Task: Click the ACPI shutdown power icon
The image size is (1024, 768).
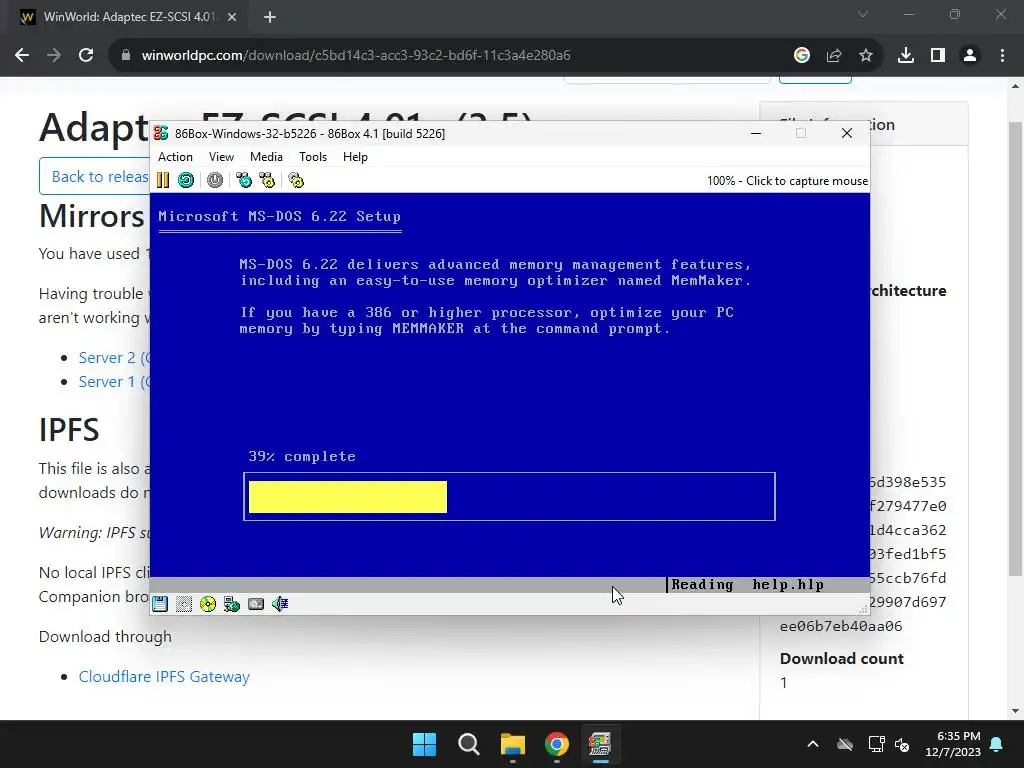Action: tap(215, 180)
